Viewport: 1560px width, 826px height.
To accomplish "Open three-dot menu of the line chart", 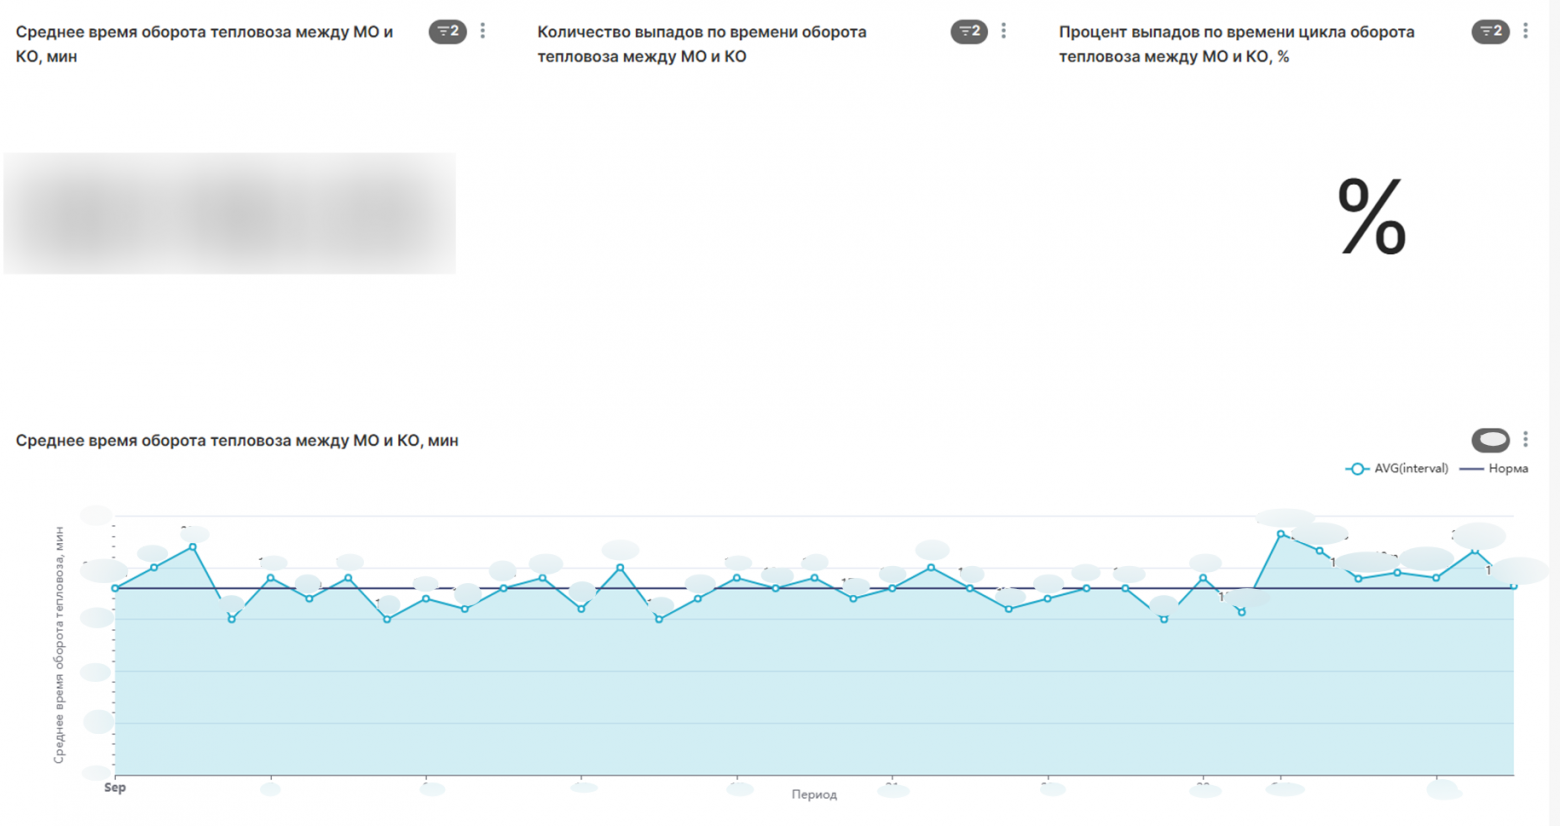I will 1525,440.
